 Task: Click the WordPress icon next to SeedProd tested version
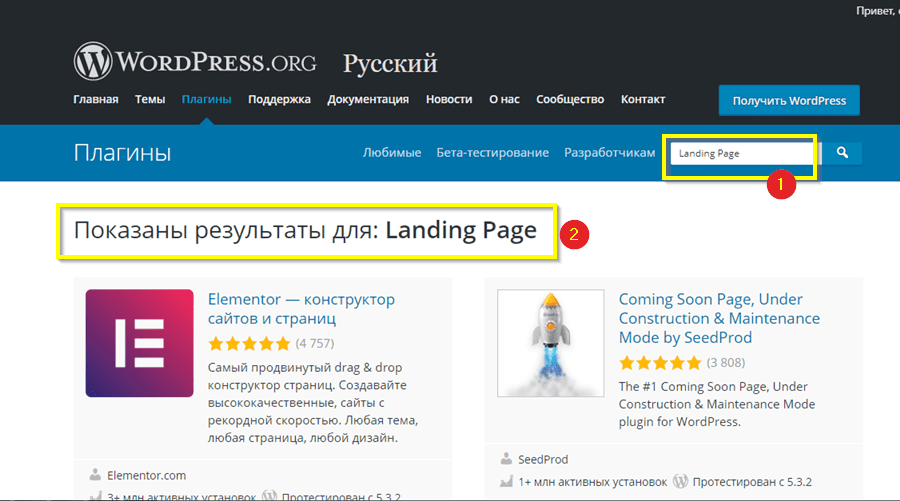click(x=680, y=481)
